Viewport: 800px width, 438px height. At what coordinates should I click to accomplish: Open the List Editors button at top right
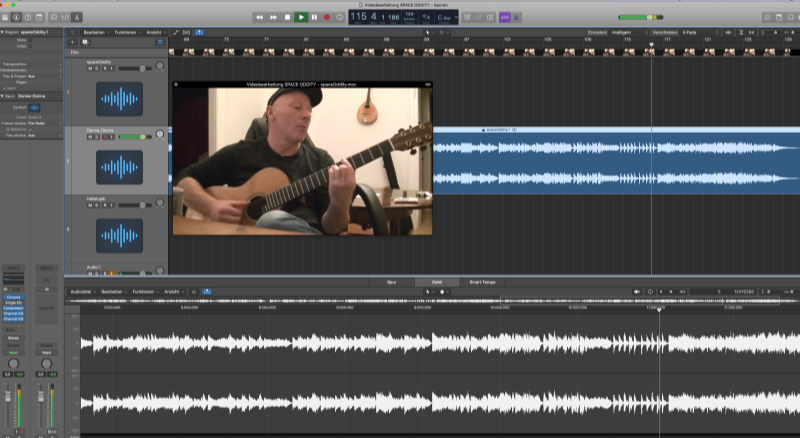point(767,17)
